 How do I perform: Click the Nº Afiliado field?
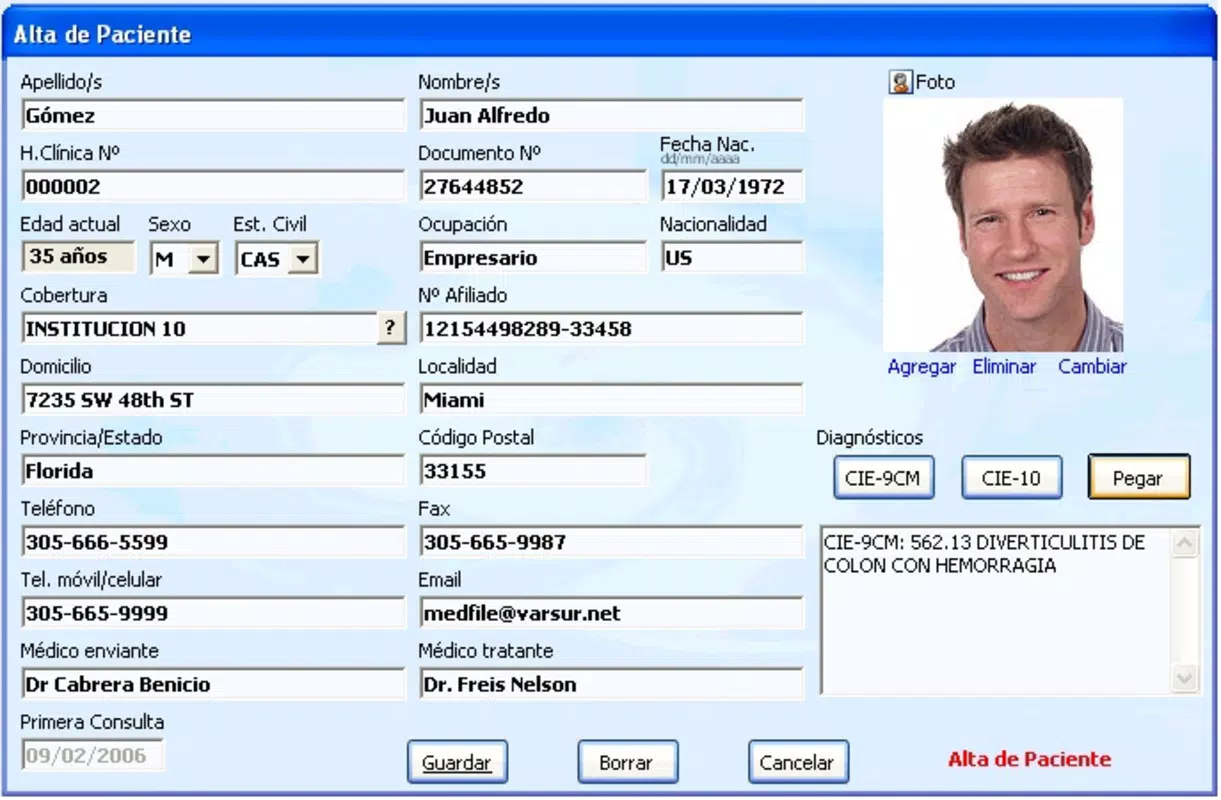611,328
